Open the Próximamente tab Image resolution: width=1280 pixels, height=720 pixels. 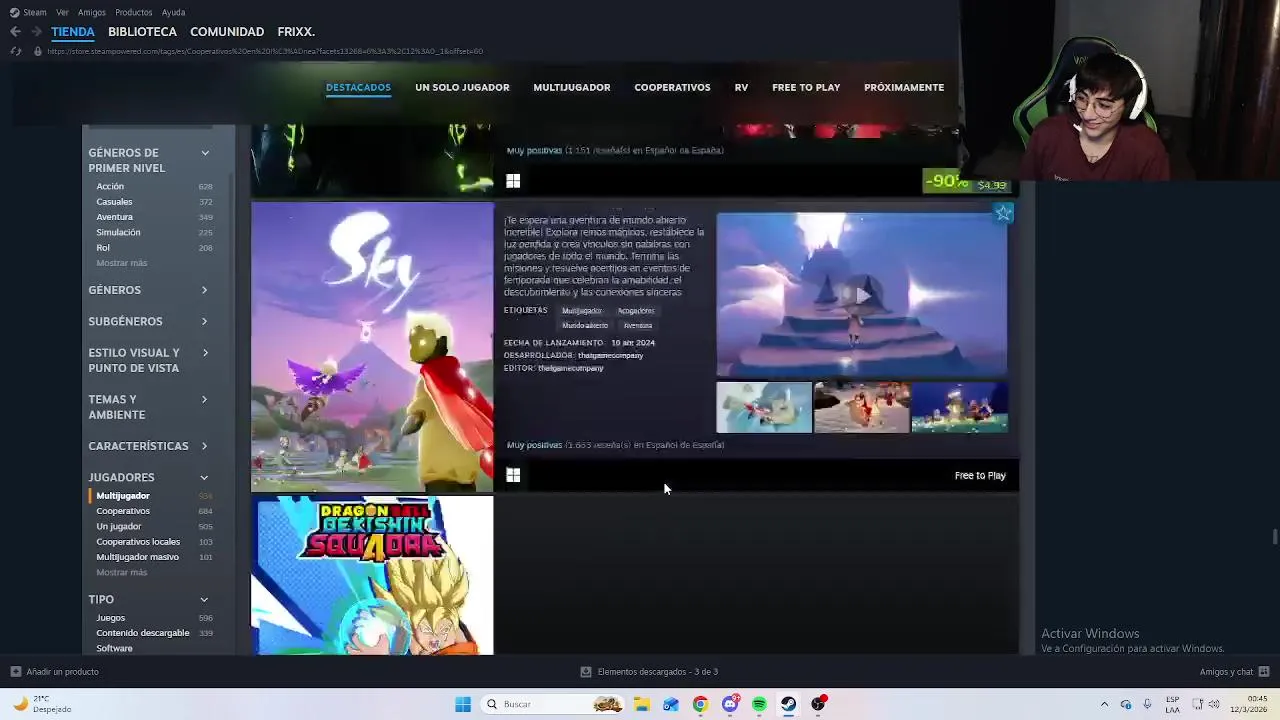(904, 87)
